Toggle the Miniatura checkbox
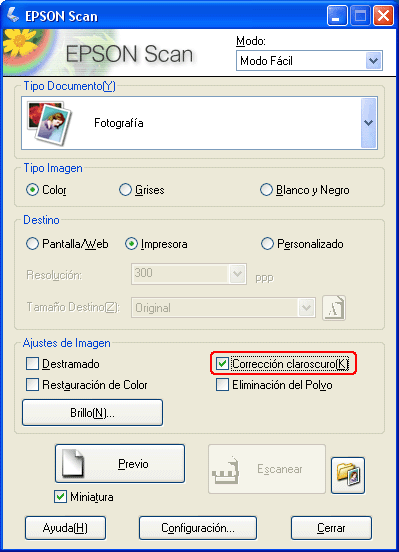 click(x=61, y=497)
